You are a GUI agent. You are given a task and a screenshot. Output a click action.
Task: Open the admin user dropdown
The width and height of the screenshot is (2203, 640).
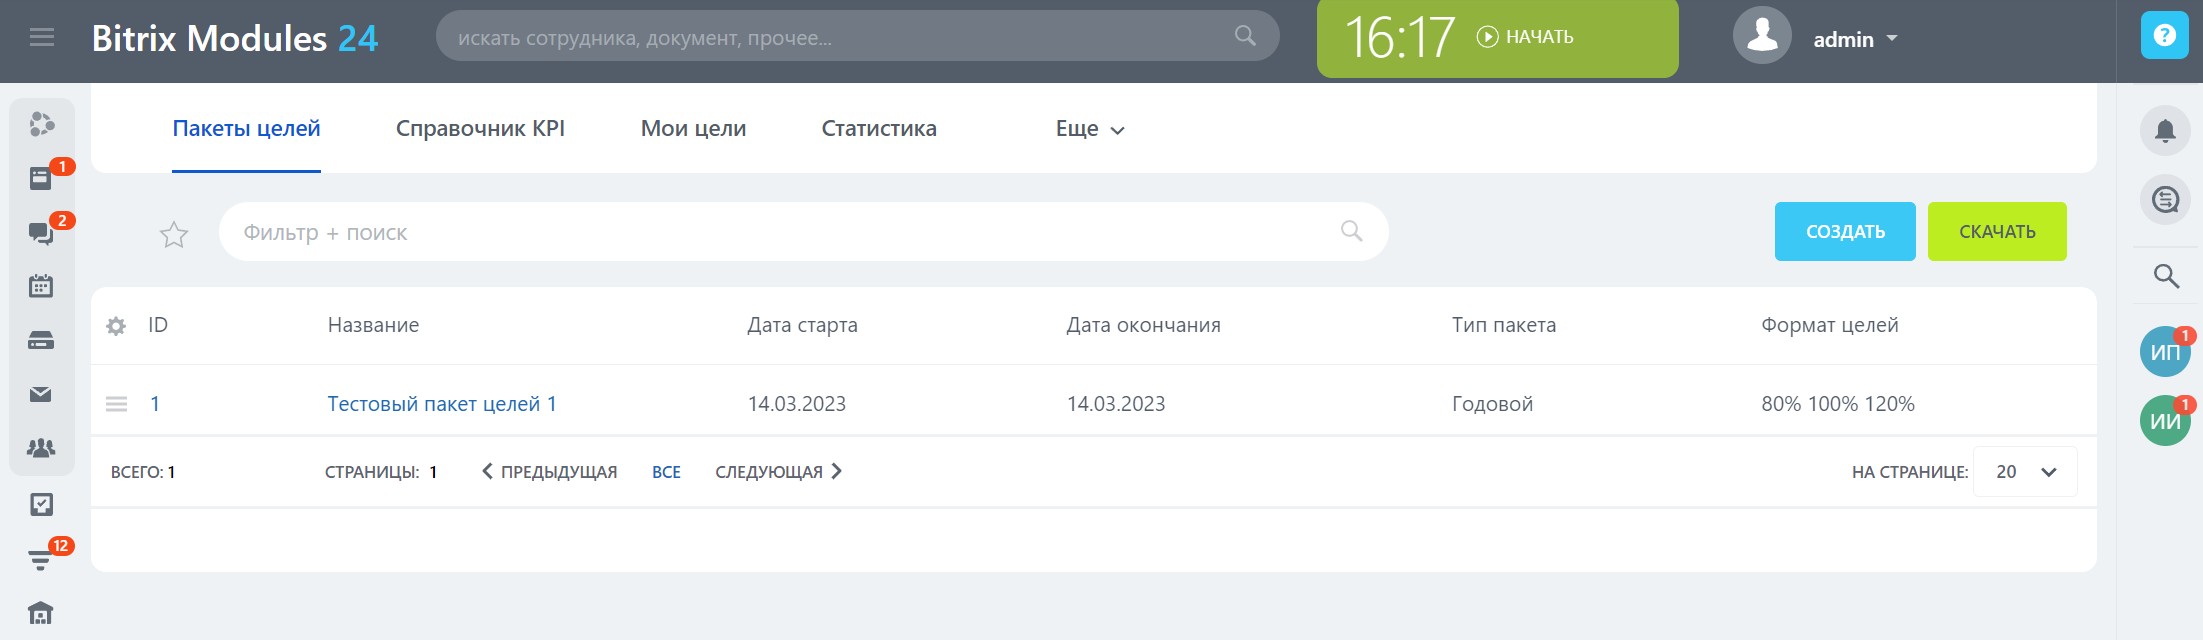coord(1855,39)
